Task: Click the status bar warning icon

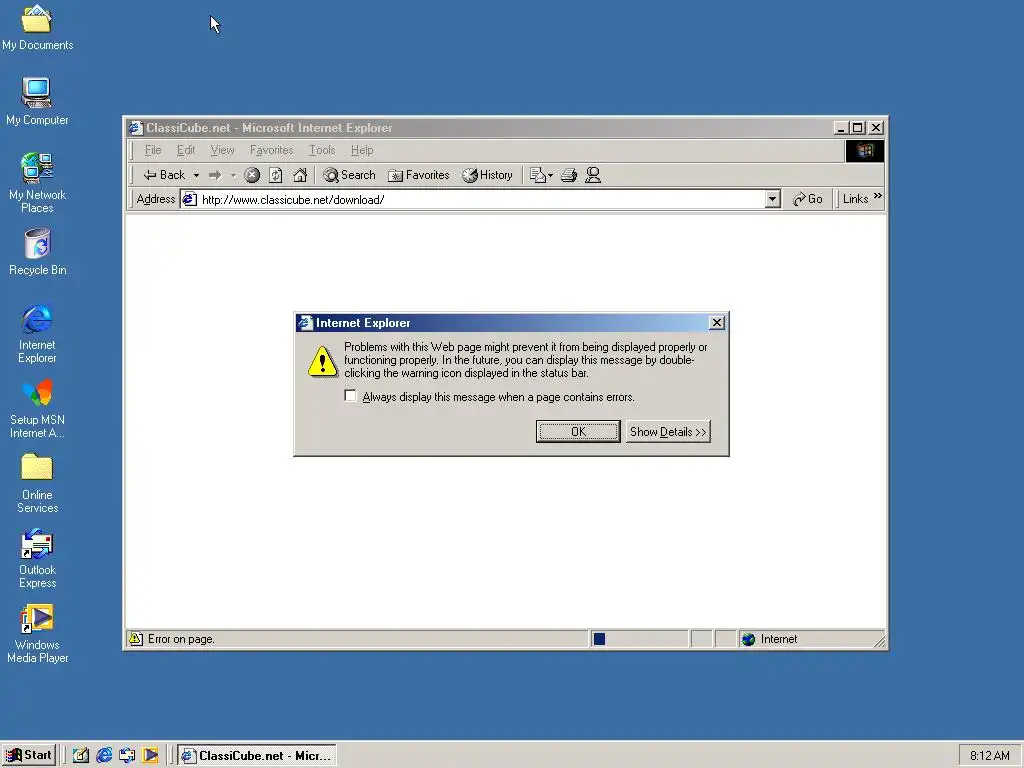Action: pos(135,639)
